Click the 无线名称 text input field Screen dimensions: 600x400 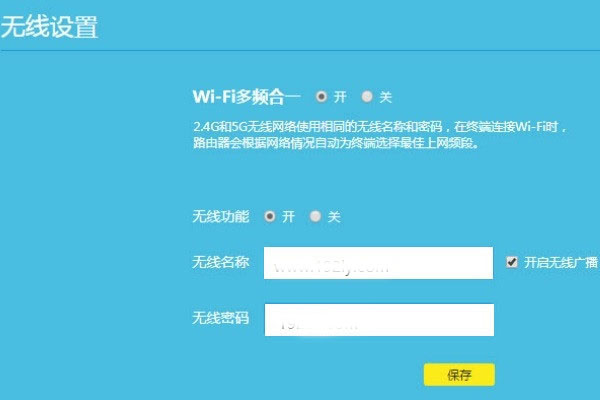[378, 263]
